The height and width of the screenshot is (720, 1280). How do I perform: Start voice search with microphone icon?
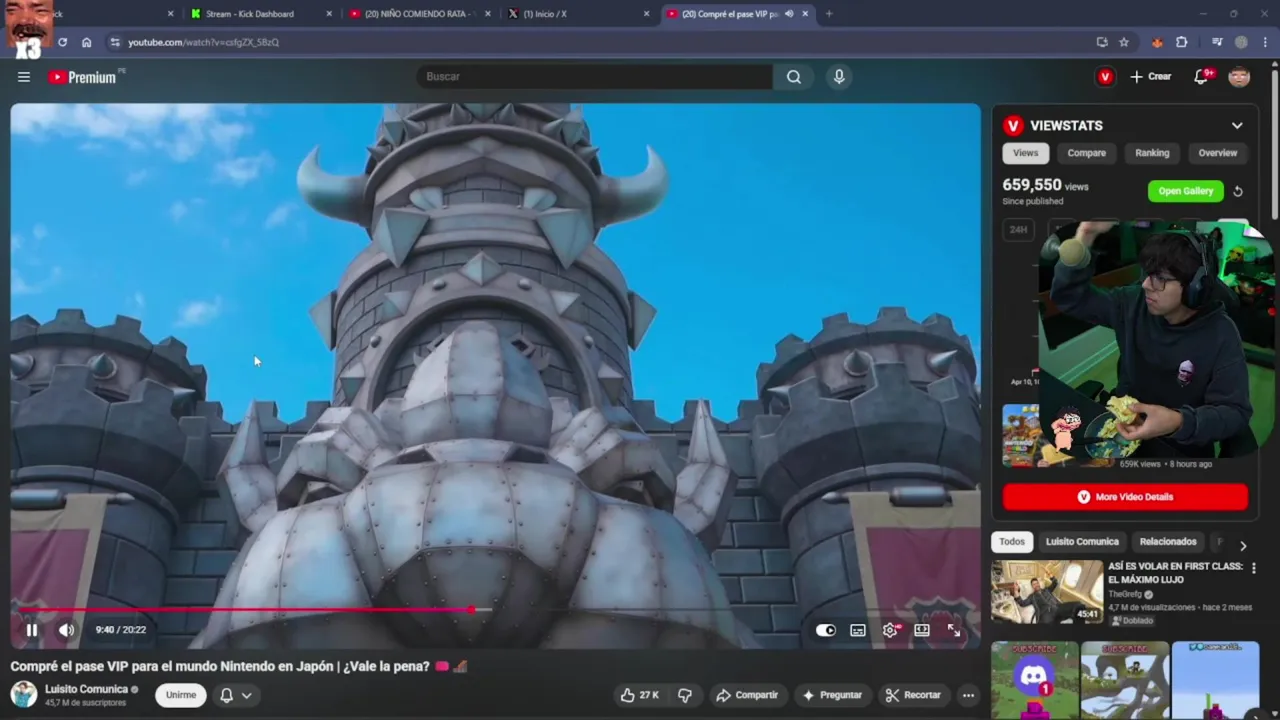point(839,77)
